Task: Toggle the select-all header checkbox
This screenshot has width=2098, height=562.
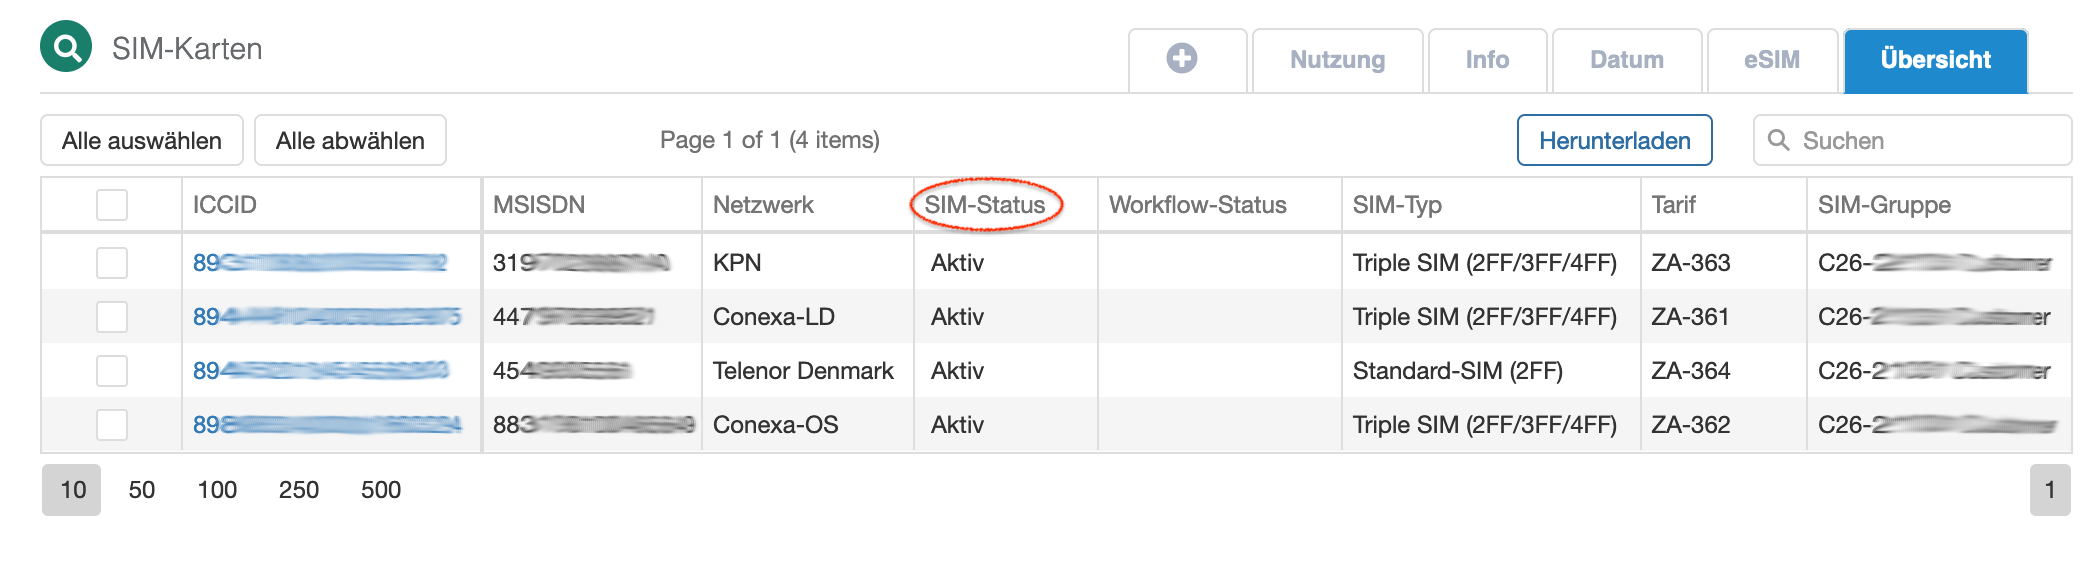Action: point(112,205)
